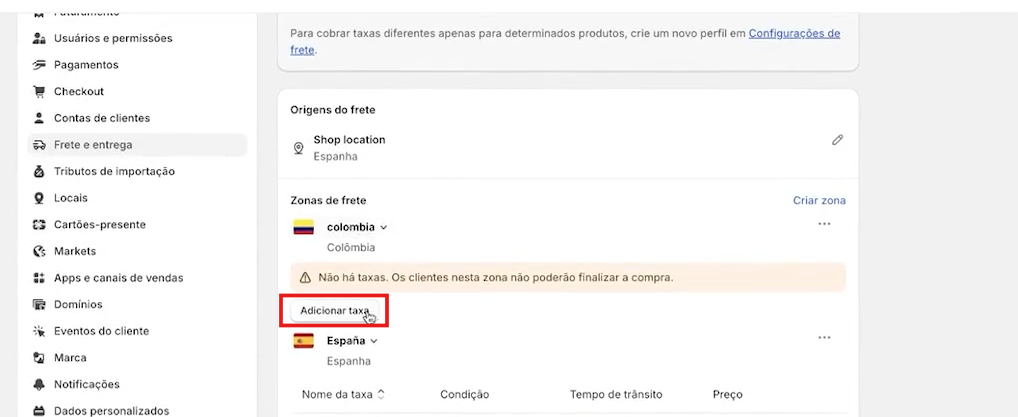Expand the colombia zone chevron
Image resolution: width=1018 pixels, height=417 pixels.
[384, 227]
